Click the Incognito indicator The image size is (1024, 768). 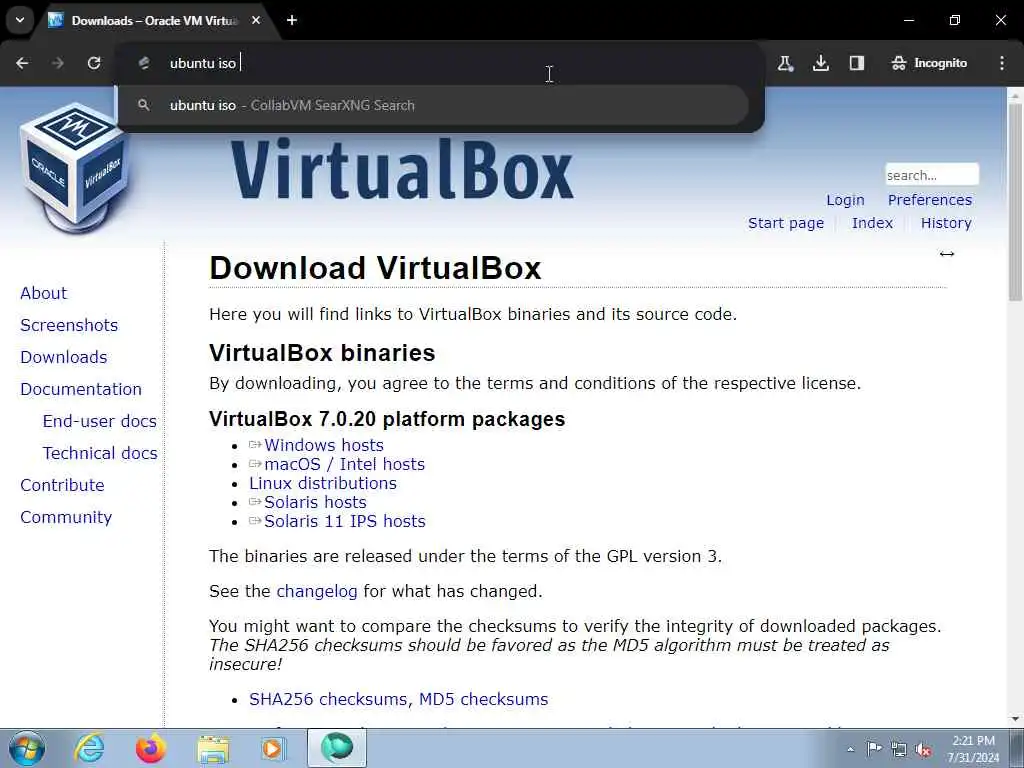(x=929, y=63)
